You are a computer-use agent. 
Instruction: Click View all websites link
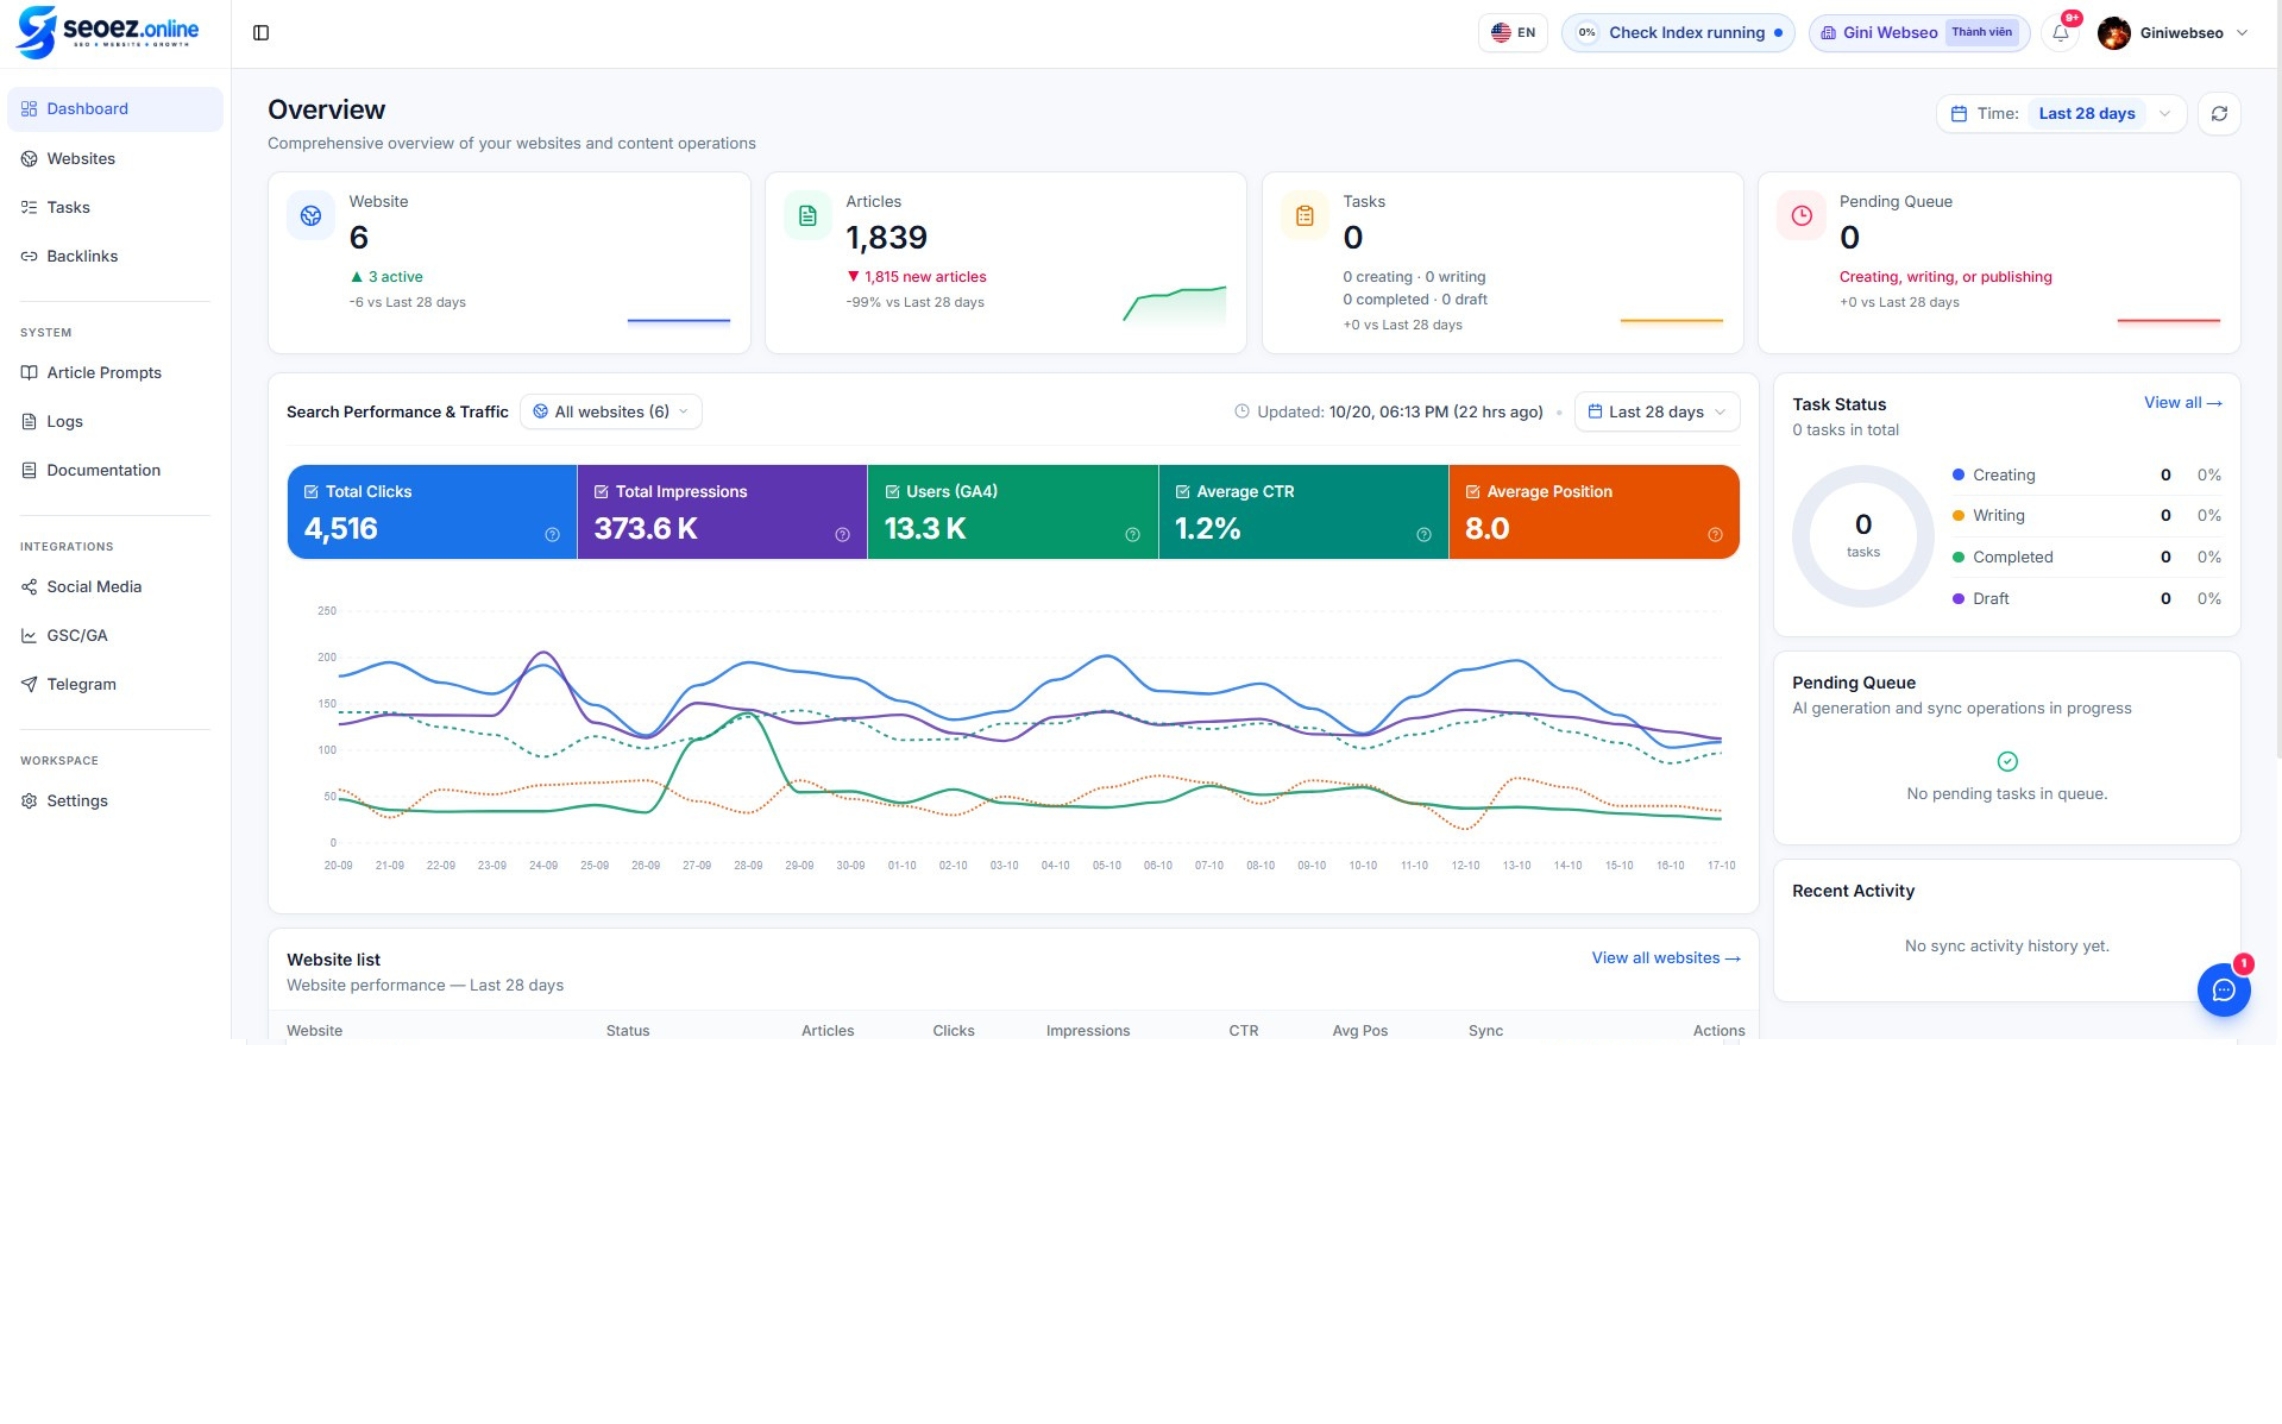[x=1665, y=958]
